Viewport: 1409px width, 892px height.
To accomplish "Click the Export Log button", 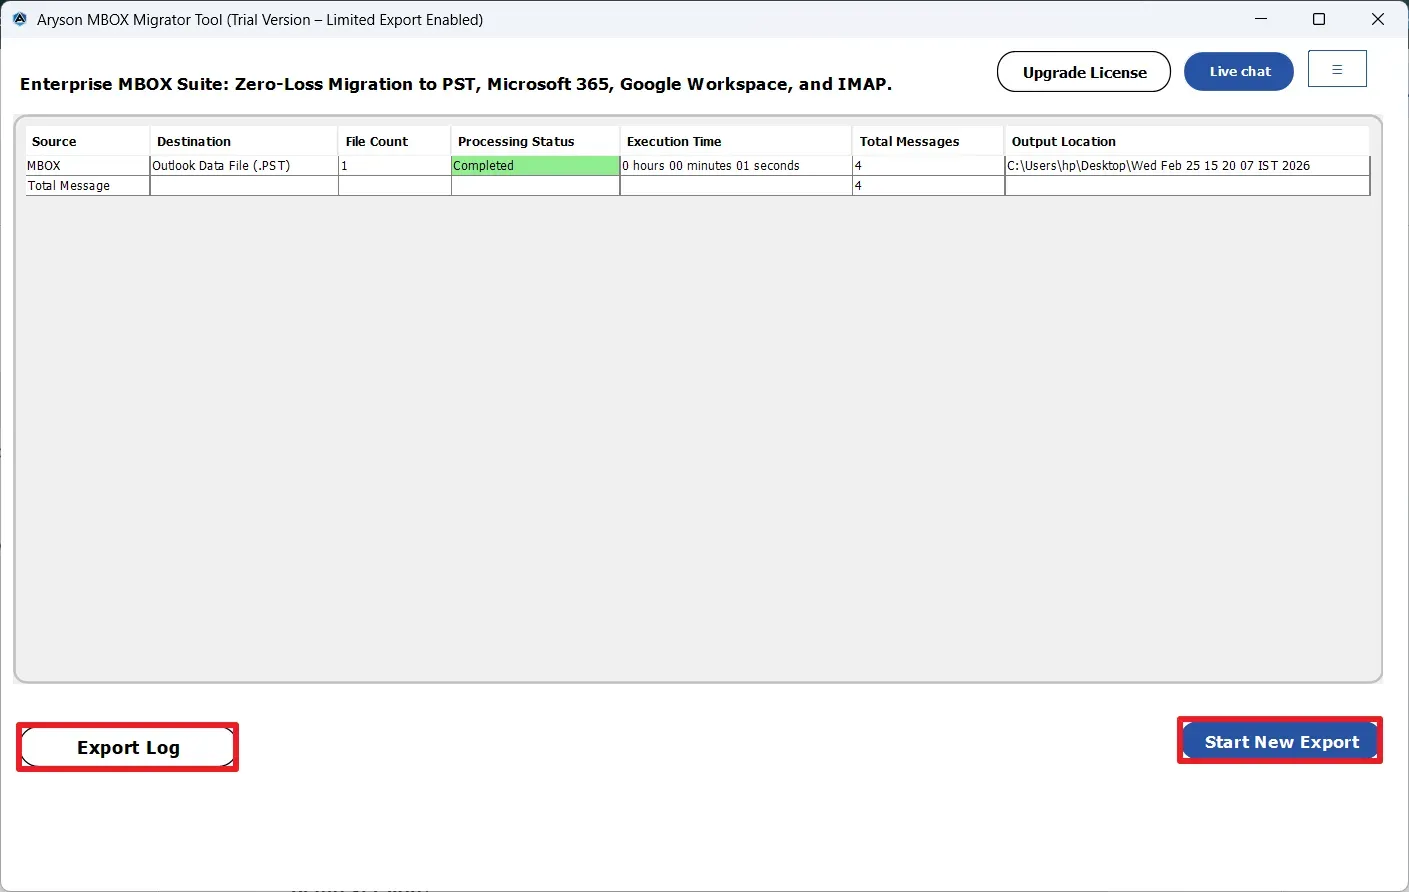I will tap(128, 747).
